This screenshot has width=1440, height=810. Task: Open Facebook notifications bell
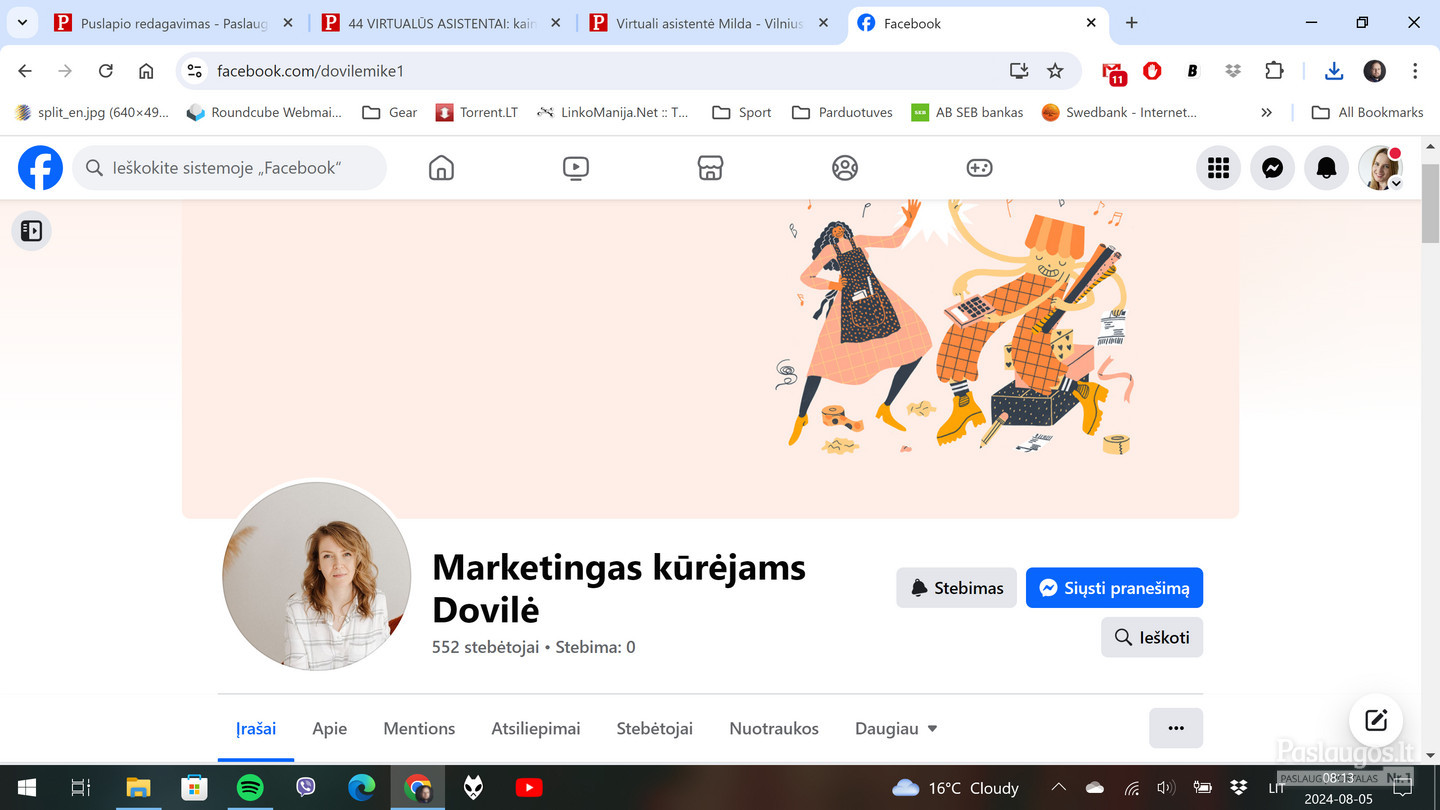tap(1326, 168)
